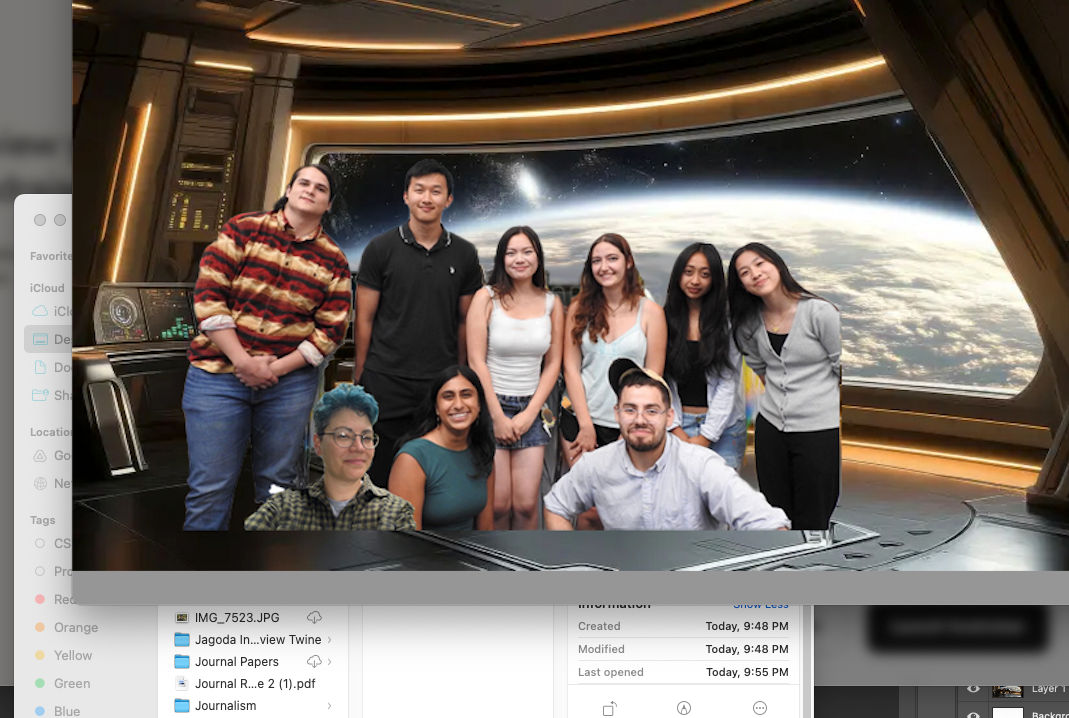Click the Documents icon in the sidebar

40,367
